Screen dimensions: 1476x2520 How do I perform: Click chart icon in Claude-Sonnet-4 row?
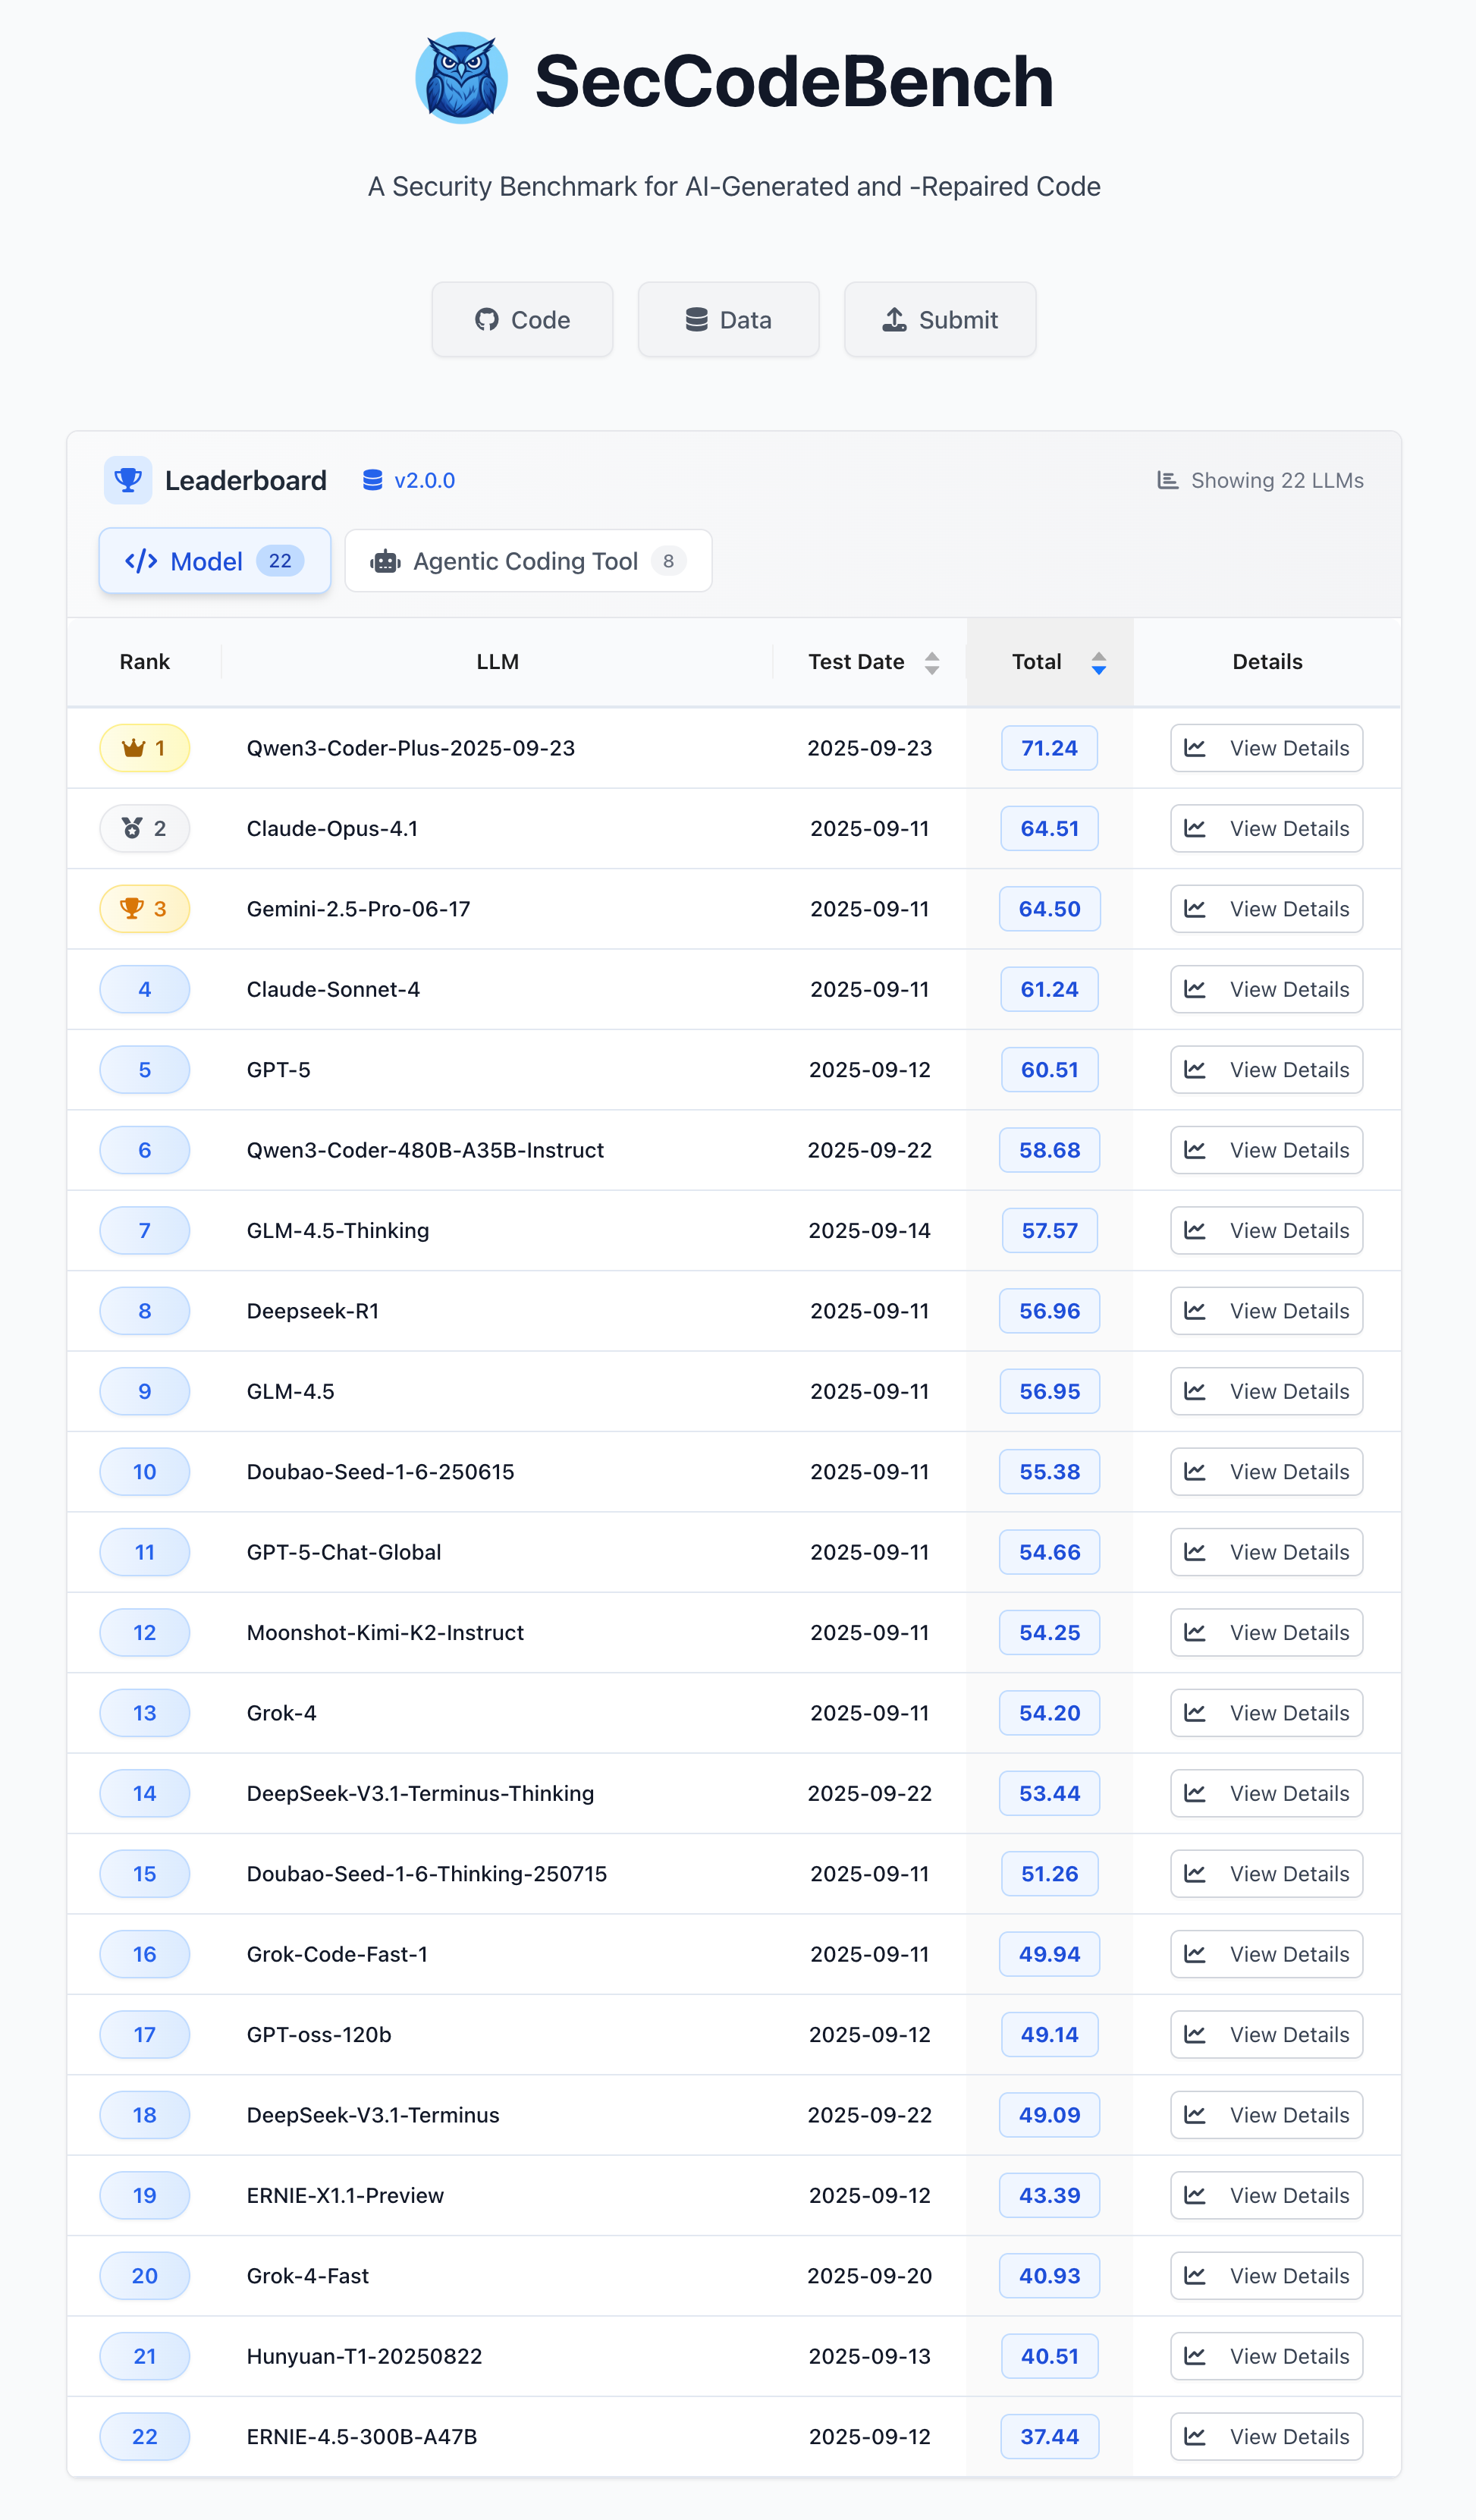click(x=1195, y=989)
